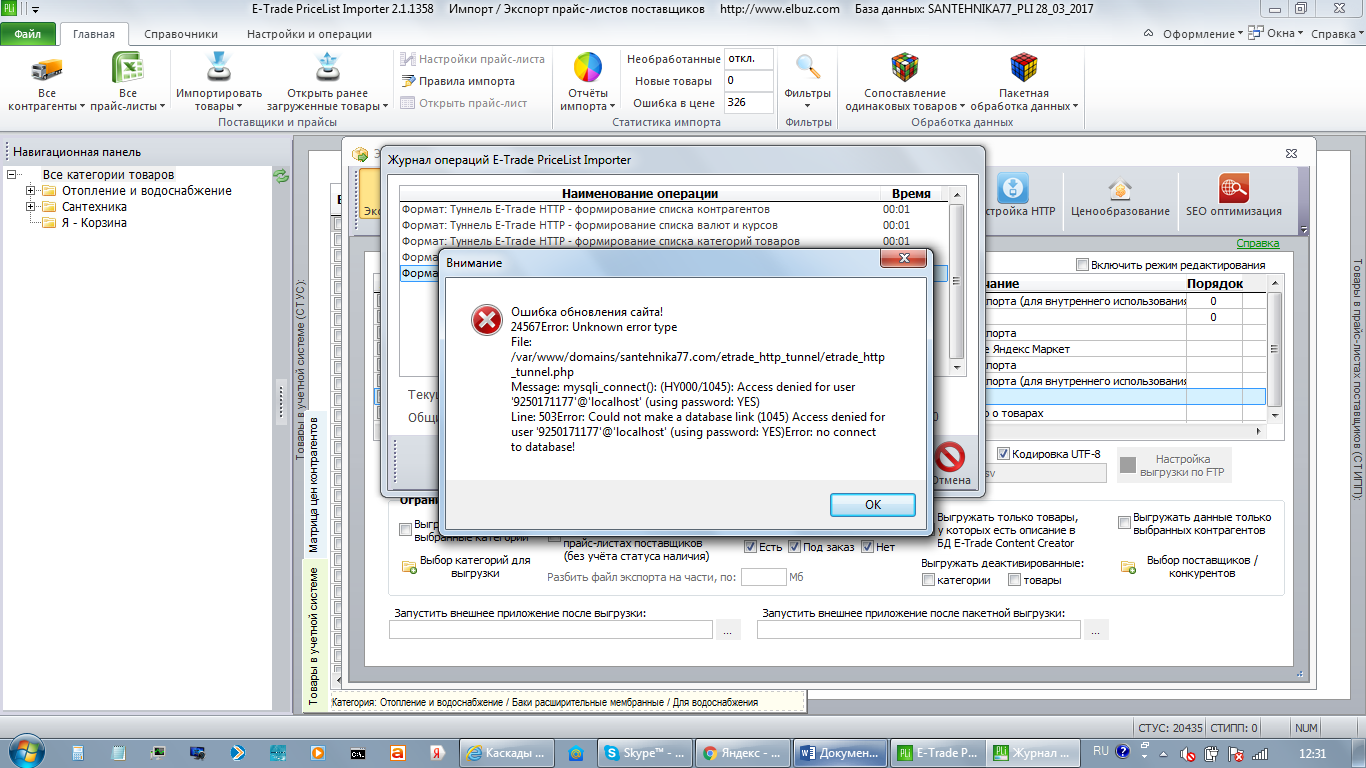Switch to Настройки и операции tab
This screenshot has height=768, width=1366.
coord(309,34)
